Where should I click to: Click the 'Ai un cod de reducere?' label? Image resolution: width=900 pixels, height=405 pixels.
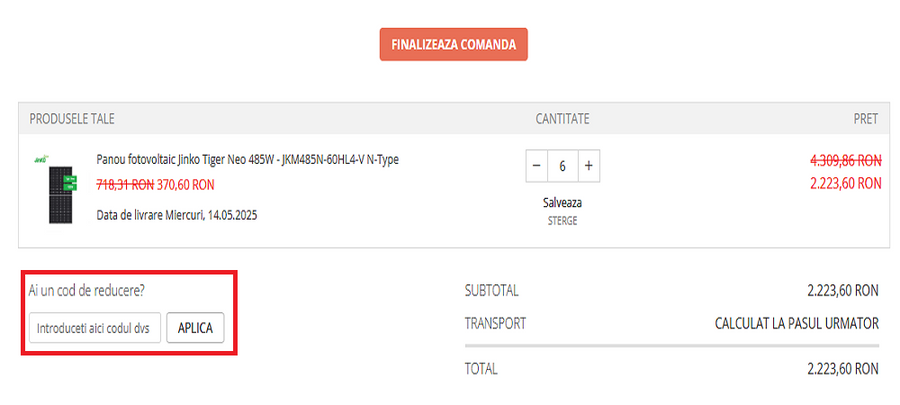pos(86,291)
